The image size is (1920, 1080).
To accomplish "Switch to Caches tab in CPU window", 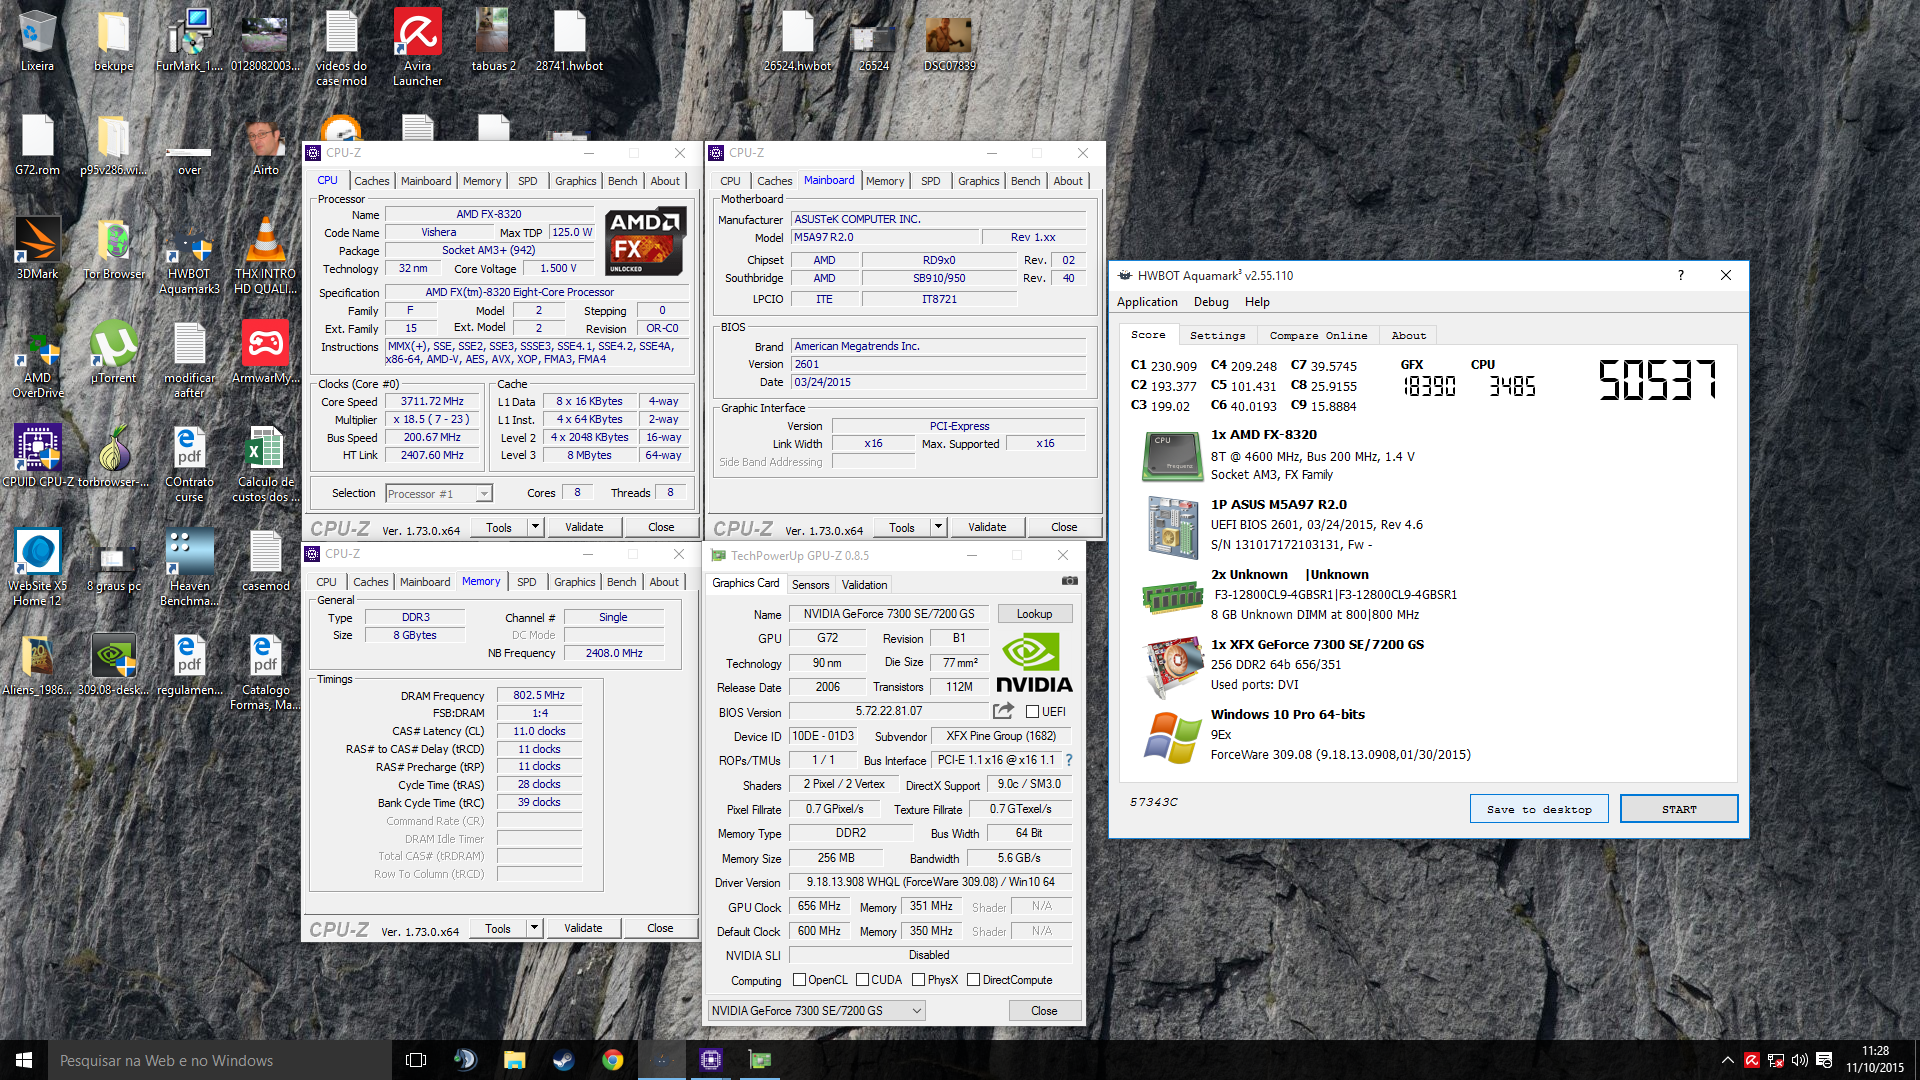I will pyautogui.click(x=371, y=181).
